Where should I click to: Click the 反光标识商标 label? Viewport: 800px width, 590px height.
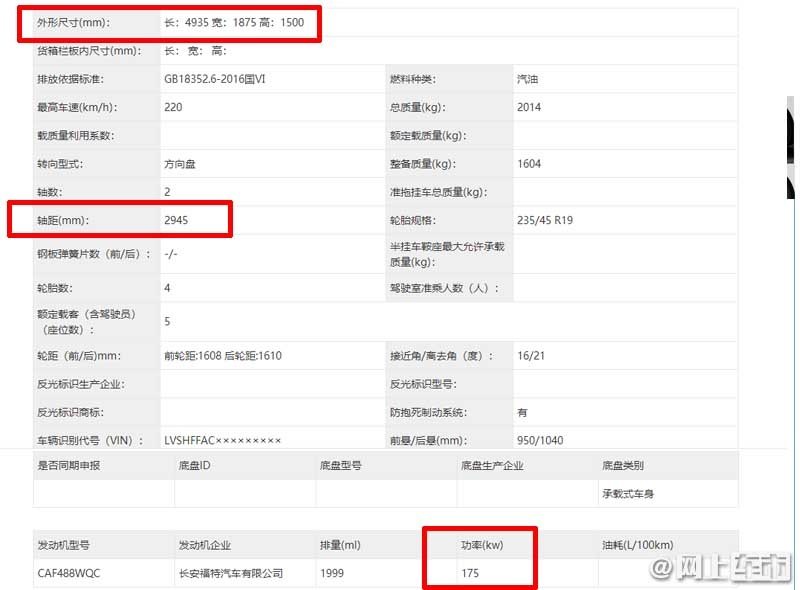(70, 412)
